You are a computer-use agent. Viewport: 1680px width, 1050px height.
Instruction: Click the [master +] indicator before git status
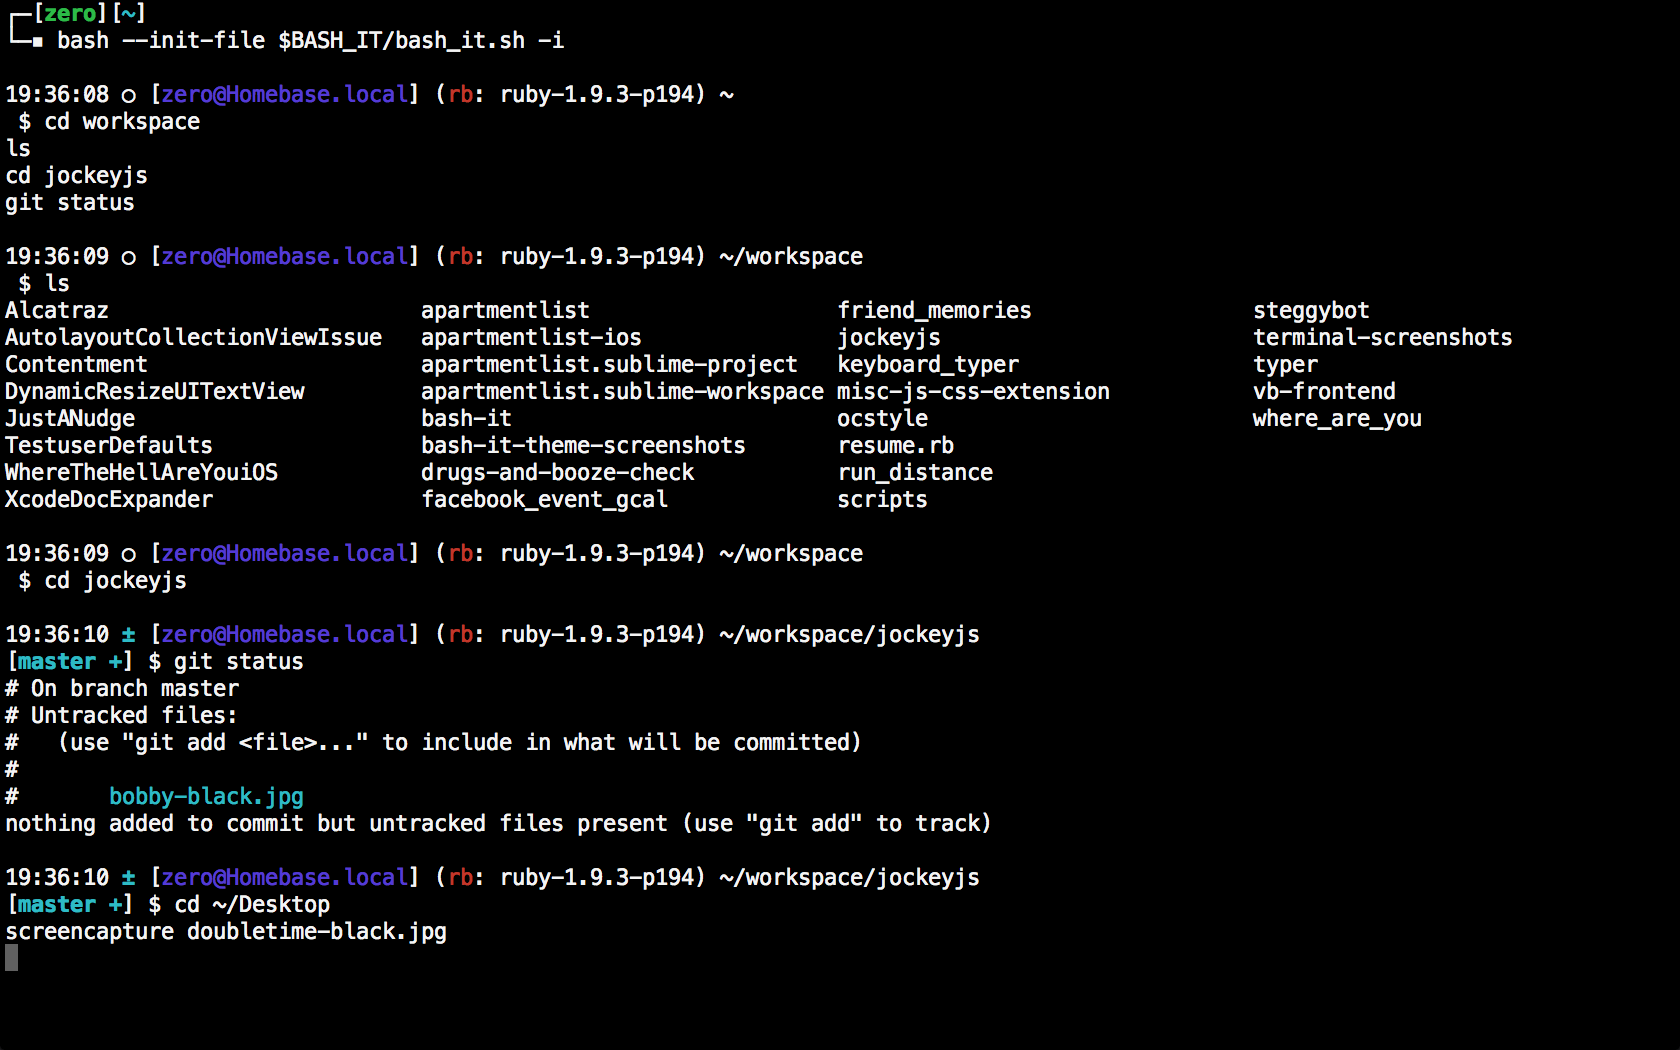pos(70,662)
